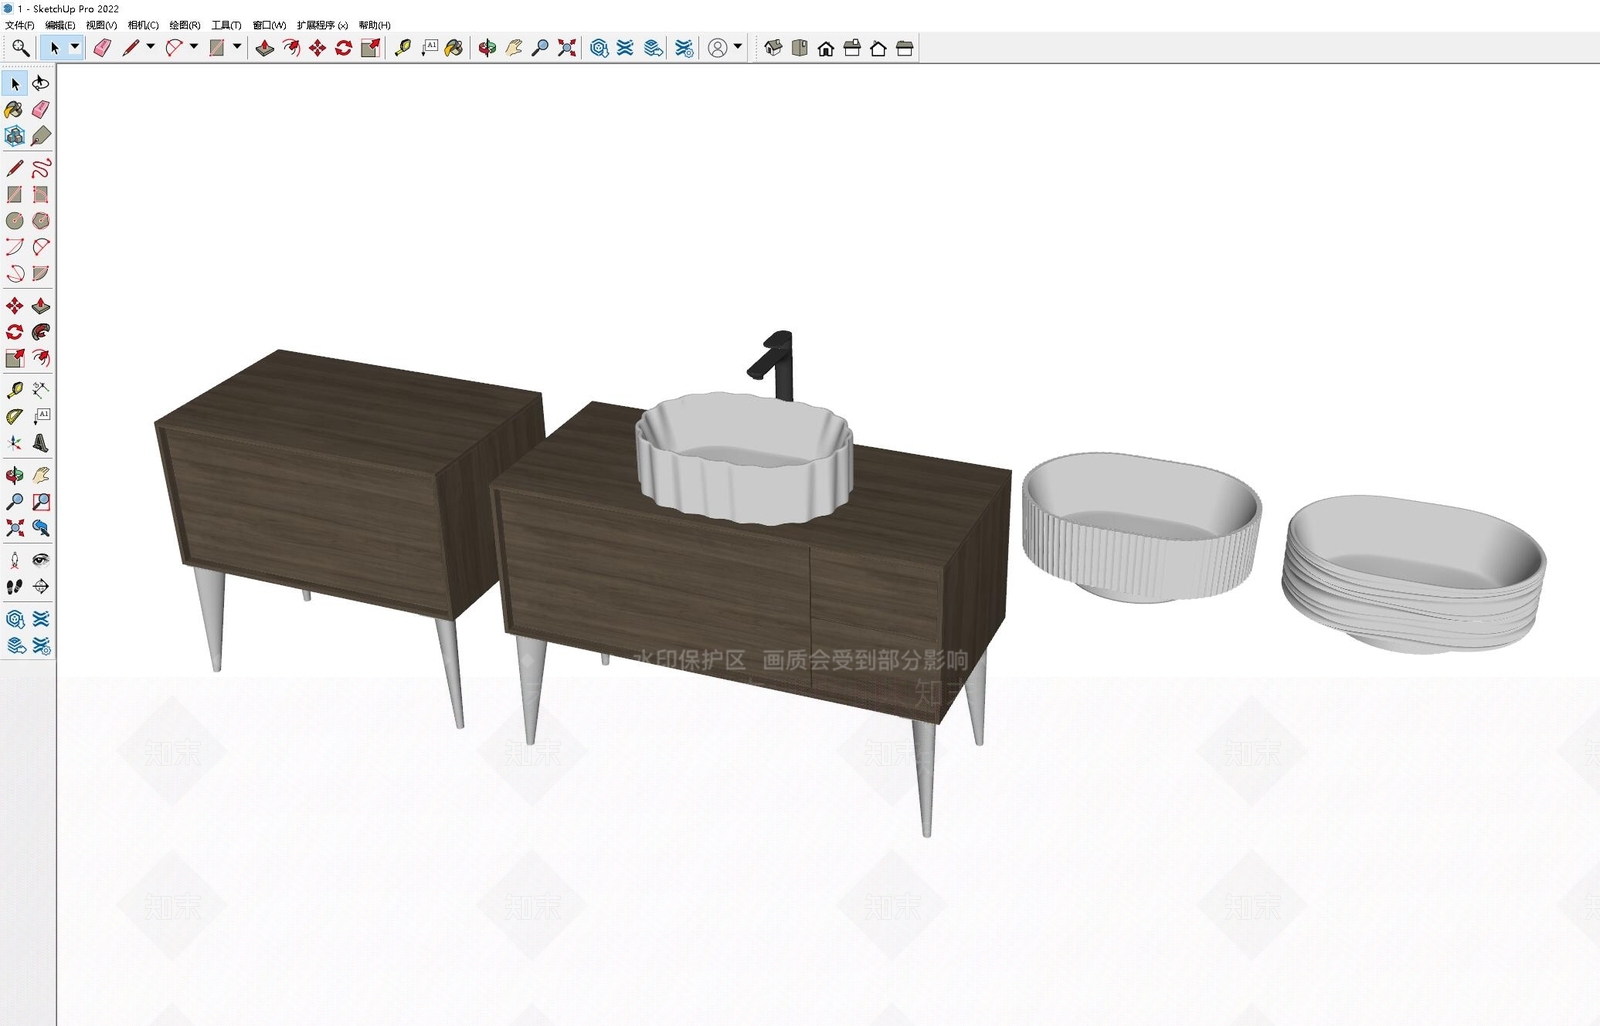Select the Axes tool
This screenshot has width=1600, height=1026.
tap(14, 442)
